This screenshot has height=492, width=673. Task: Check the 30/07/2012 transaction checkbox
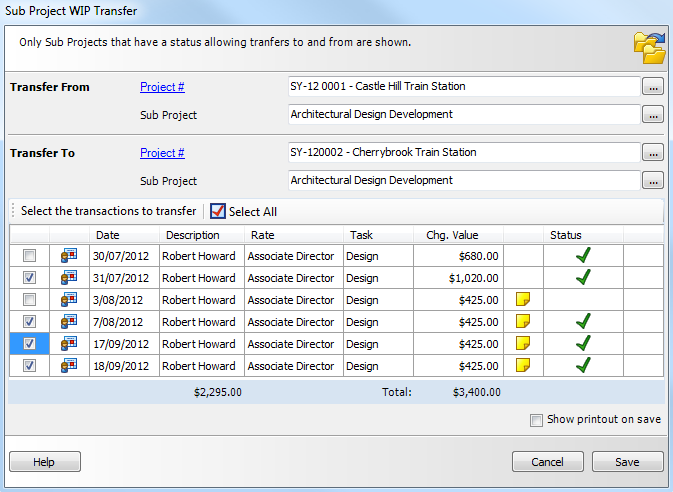pyautogui.click(x=30, y=256)
